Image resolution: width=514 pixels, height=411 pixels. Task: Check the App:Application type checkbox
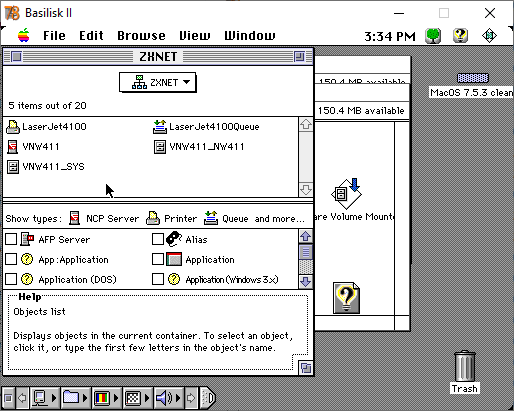click(x=11, y=259)
